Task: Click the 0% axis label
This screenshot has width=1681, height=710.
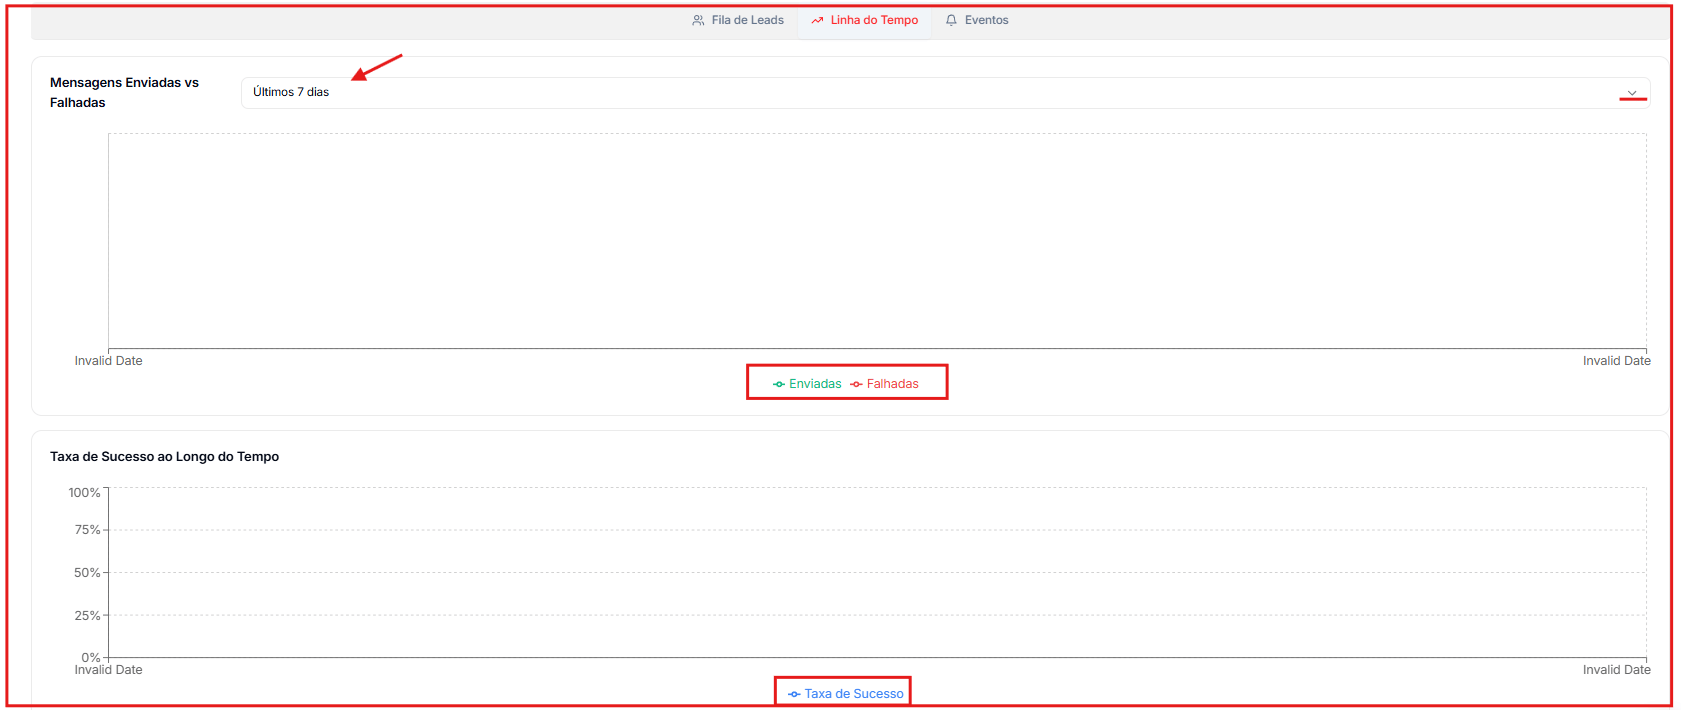Action: (91, 657)
